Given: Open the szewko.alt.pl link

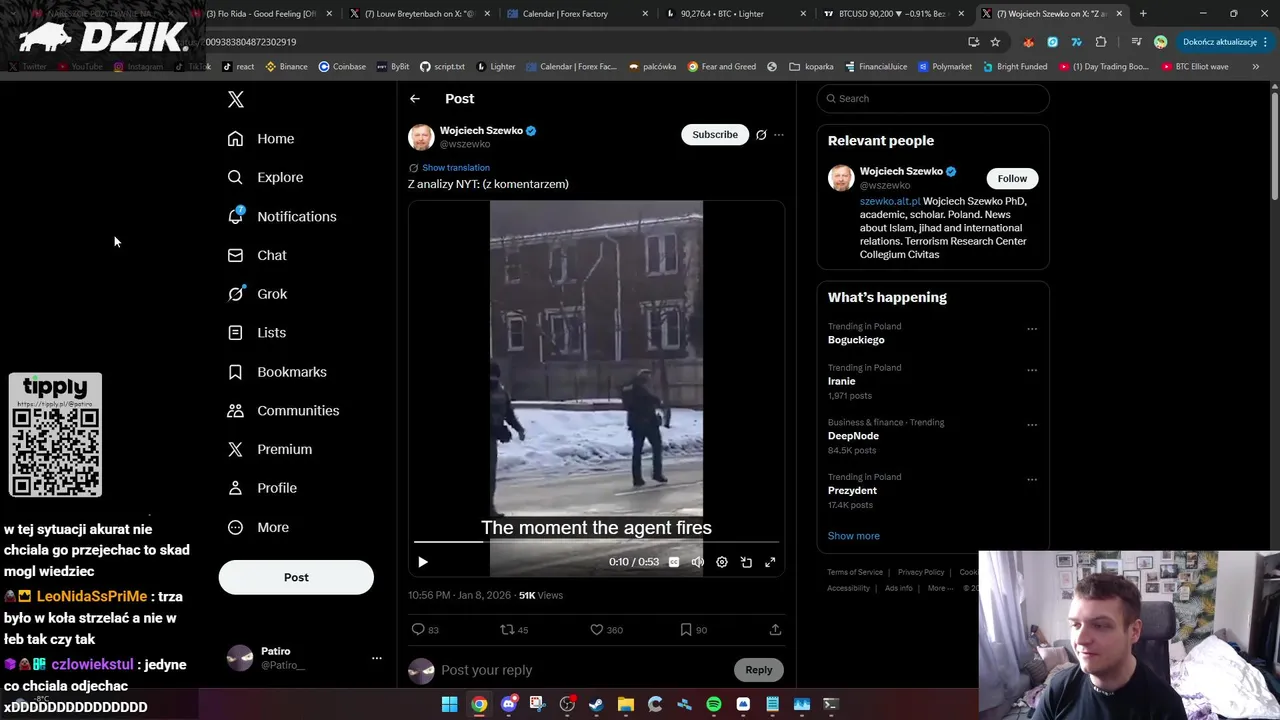Looking at the screenshot, I should point(890,201).
